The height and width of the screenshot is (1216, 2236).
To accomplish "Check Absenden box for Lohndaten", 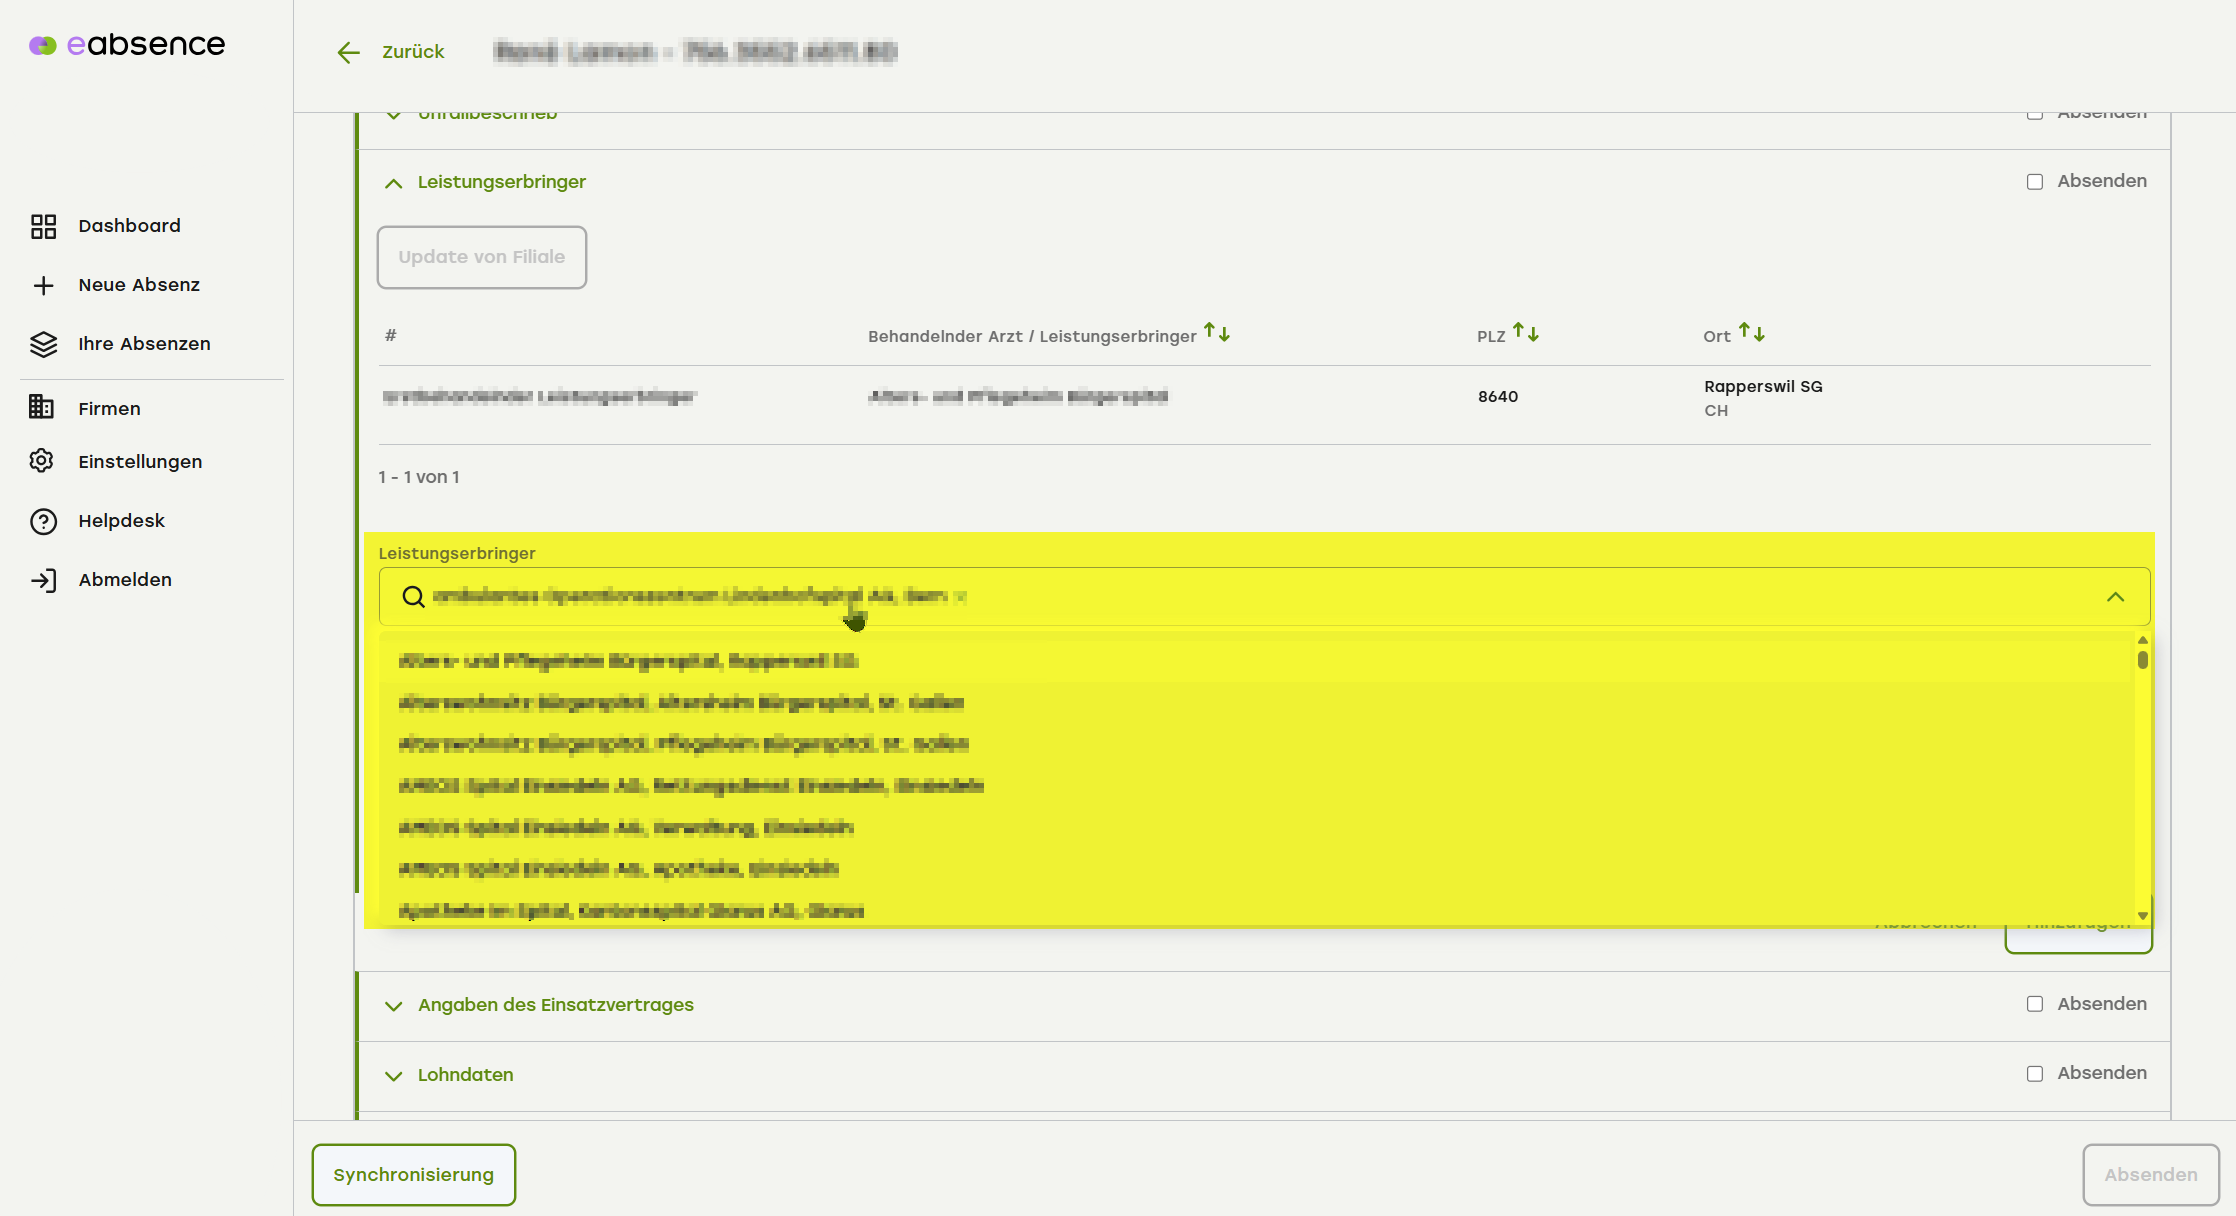I will coord(2034,1074).
